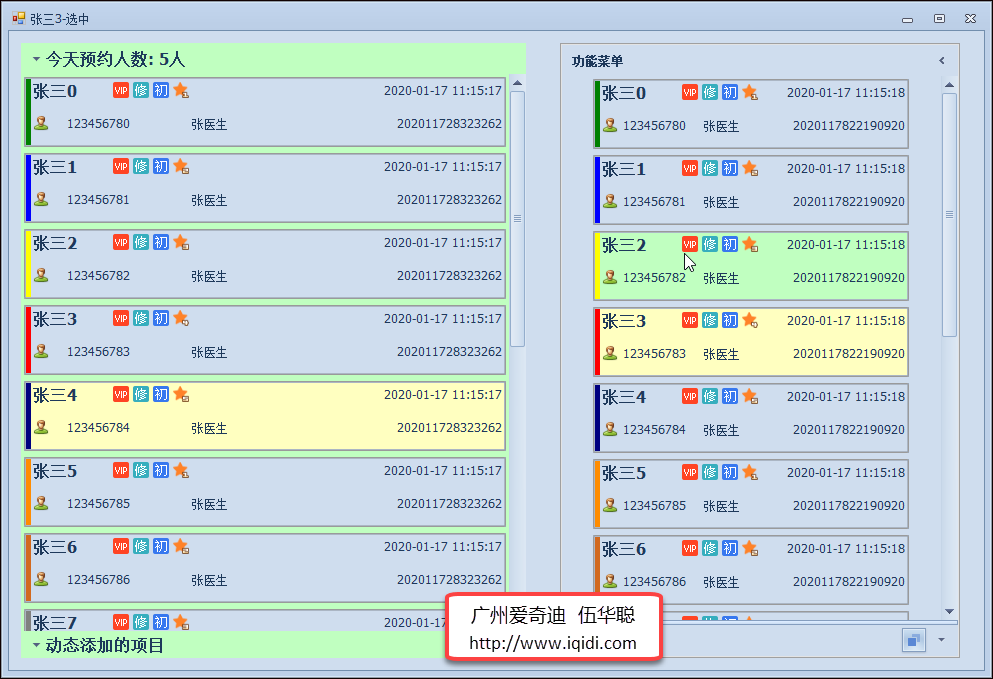Click the 初 badge on right-panel 张三1 card
993x679 pixels.
[730, 168]
